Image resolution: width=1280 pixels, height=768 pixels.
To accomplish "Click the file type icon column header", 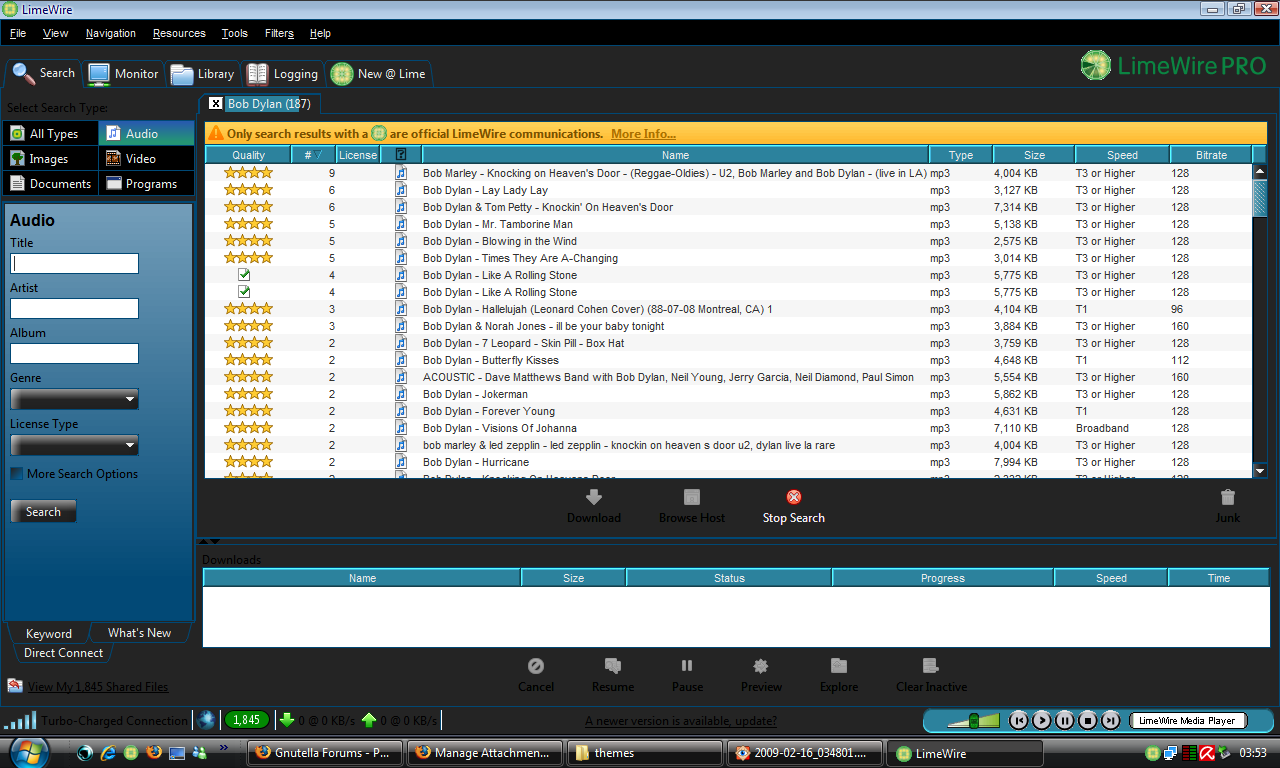I will coord(401,155).
